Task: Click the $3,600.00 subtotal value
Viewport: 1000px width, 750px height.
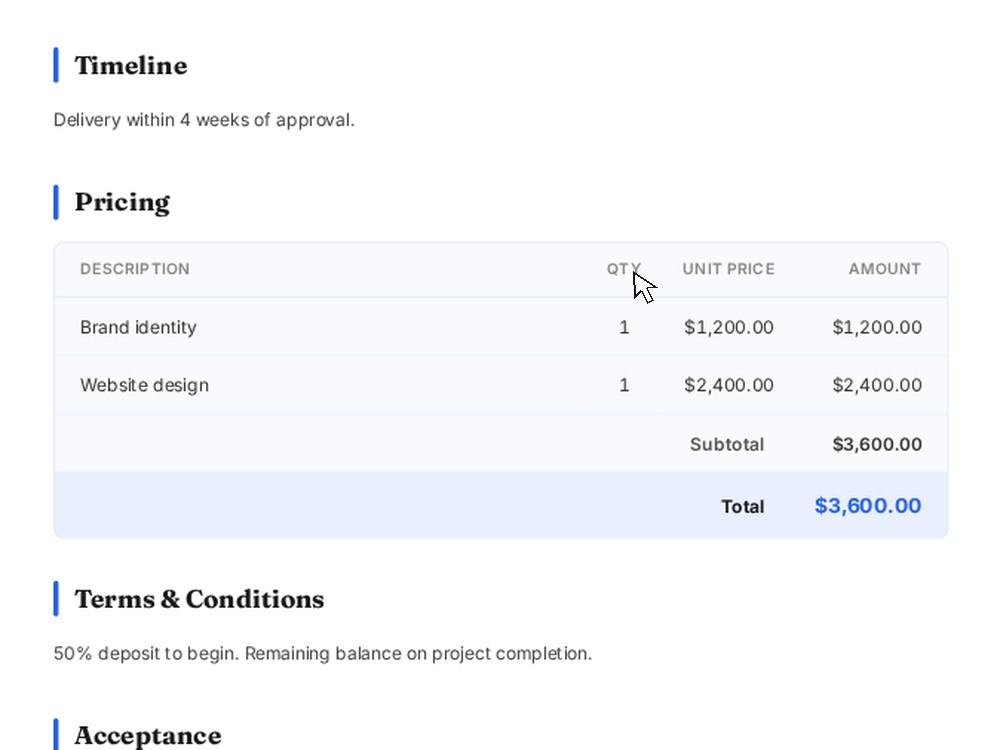Action: tap(877, 444)
